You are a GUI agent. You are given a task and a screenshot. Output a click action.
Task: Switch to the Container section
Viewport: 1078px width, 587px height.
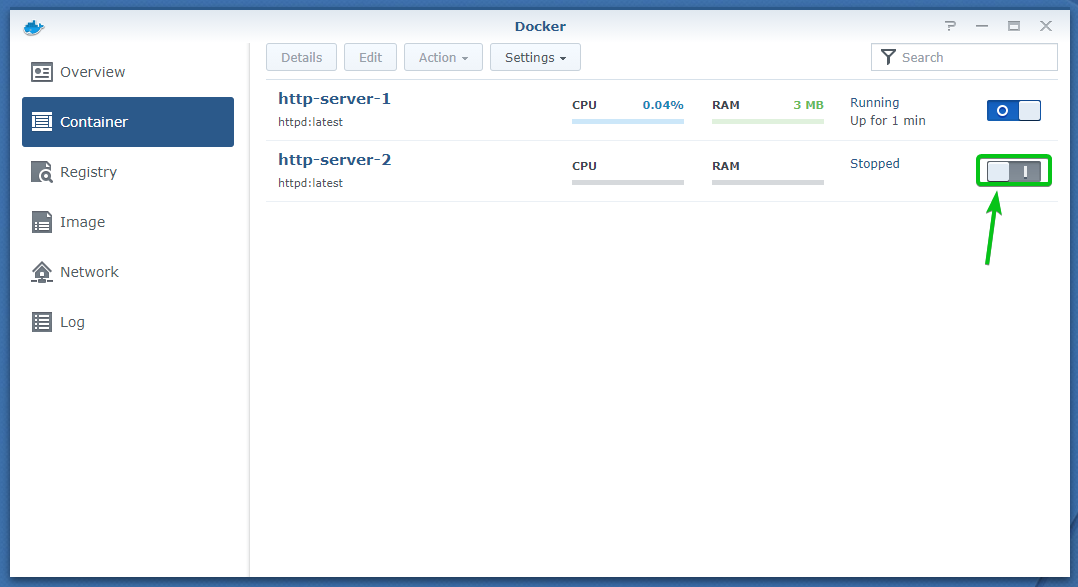[x=128, y=122]
